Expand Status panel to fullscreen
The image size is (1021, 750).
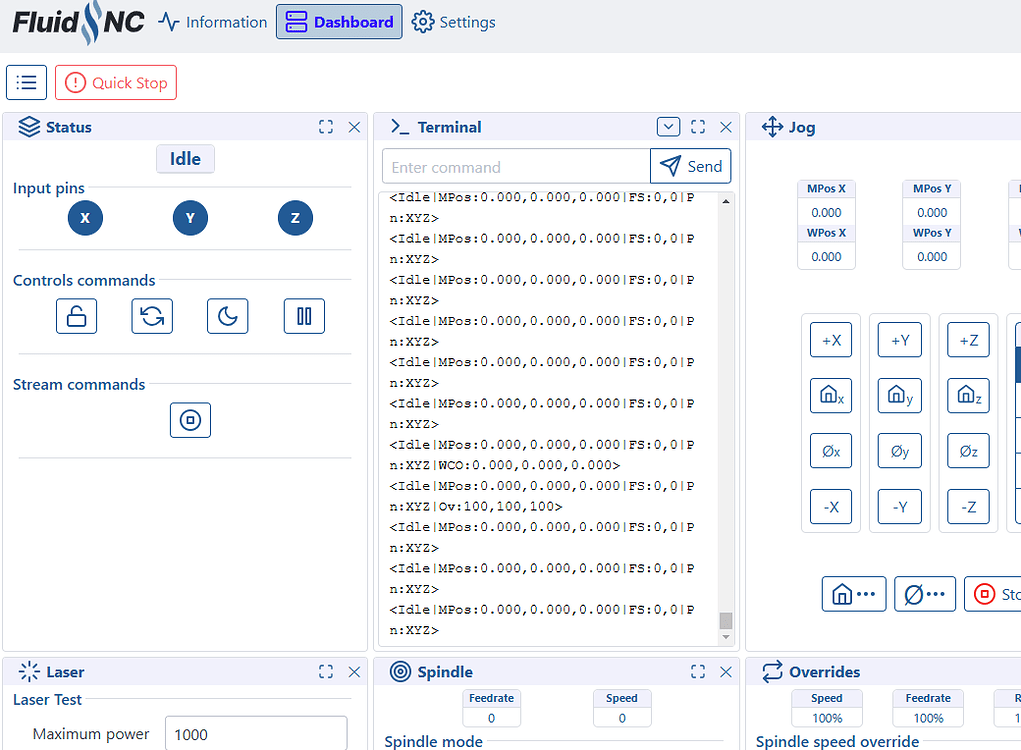[x=325, y=127]
